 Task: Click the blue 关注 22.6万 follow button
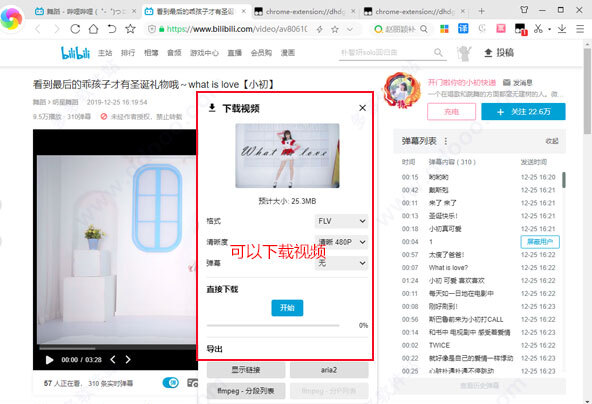click(523, 112)
